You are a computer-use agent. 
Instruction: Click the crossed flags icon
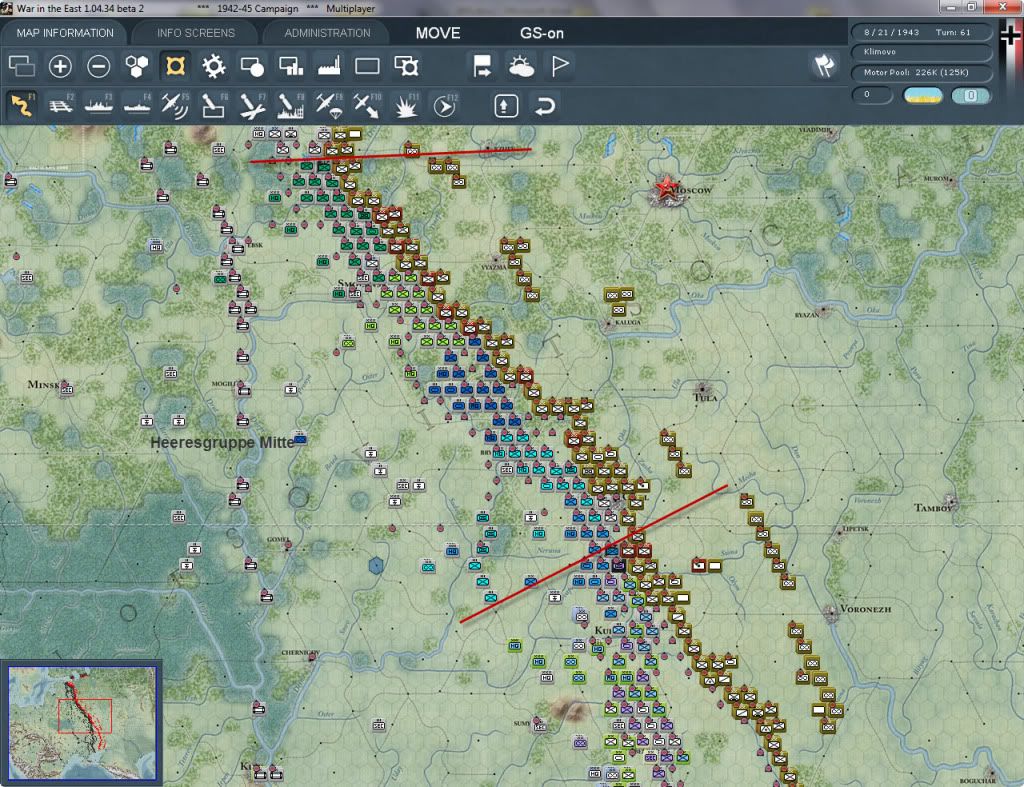824,65
